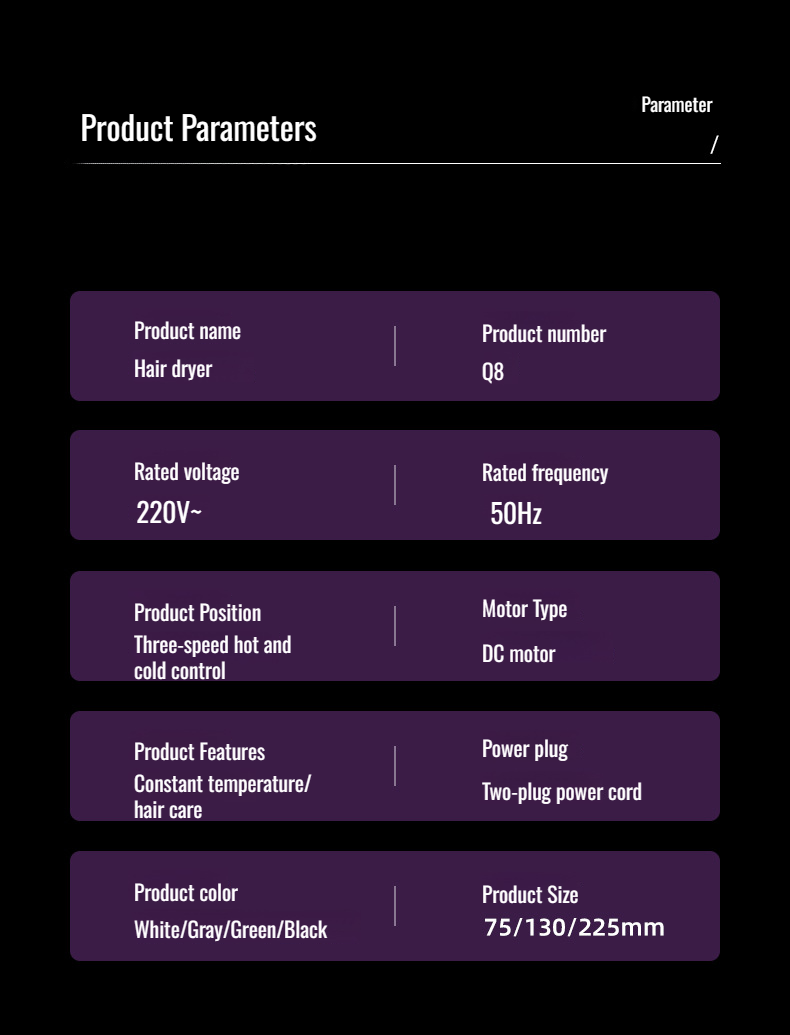Click the small Parameter label at top right

coord(676,105)
